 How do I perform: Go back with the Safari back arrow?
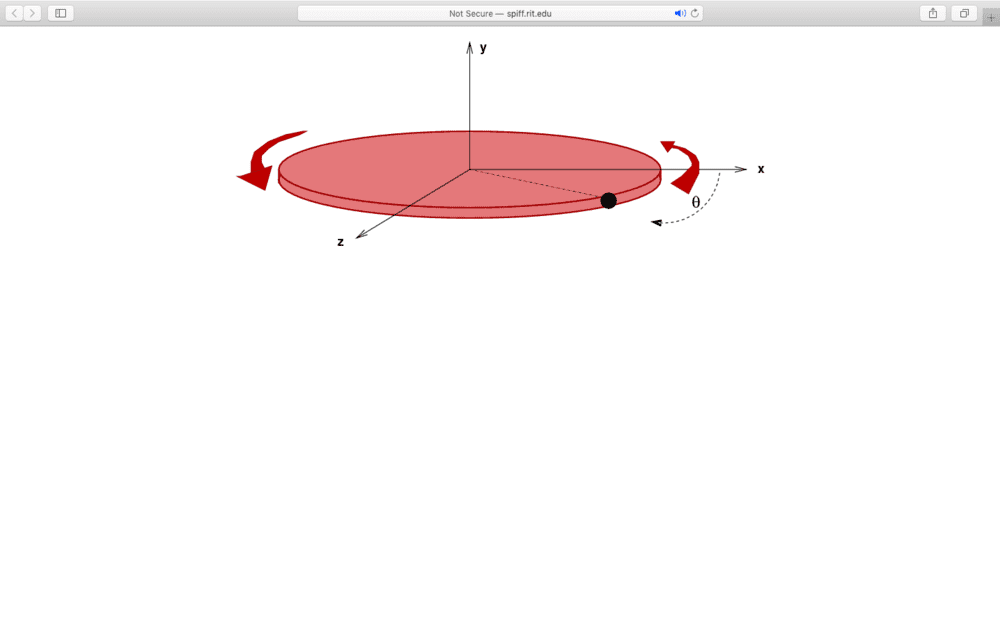pos(15,13)
